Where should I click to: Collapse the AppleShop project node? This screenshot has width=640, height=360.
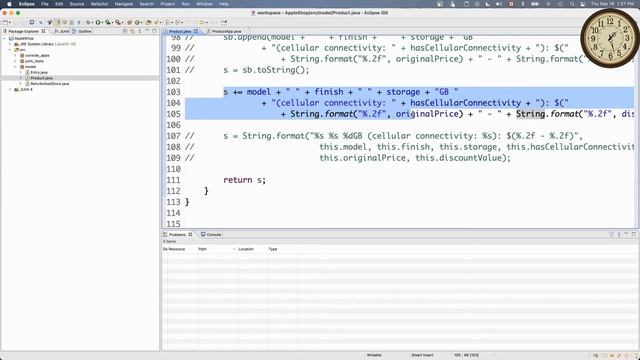pos(5,38)
